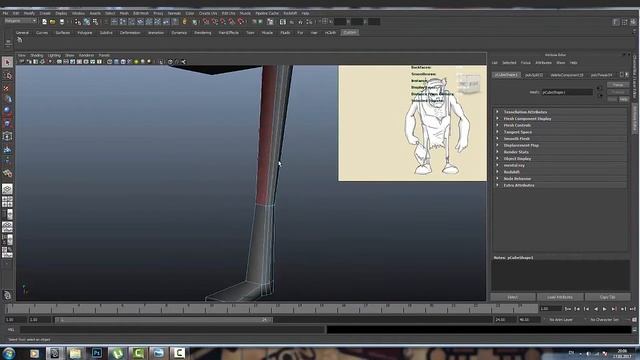Choose the Rotate tool in toolbox
The image size is (640, 360).
(x=7, y=110)
